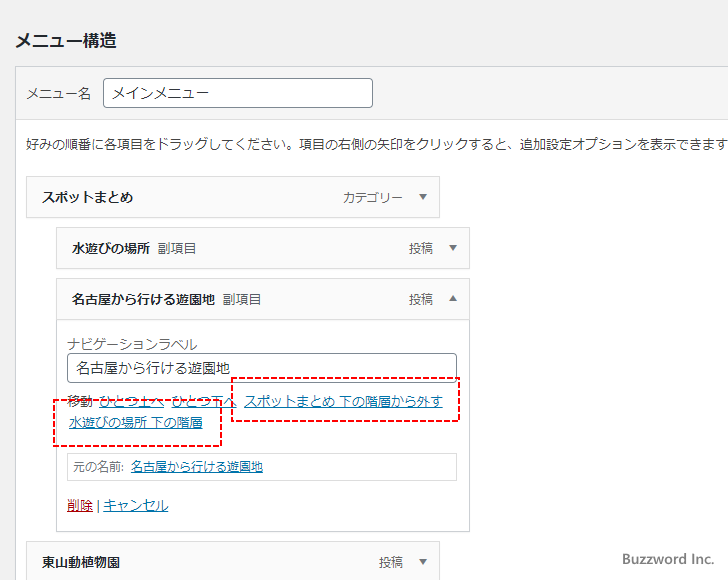The width and height of the screenshot is (728, 580).
Task: Click the 削除 link
Action: click(x=80, y=505)
